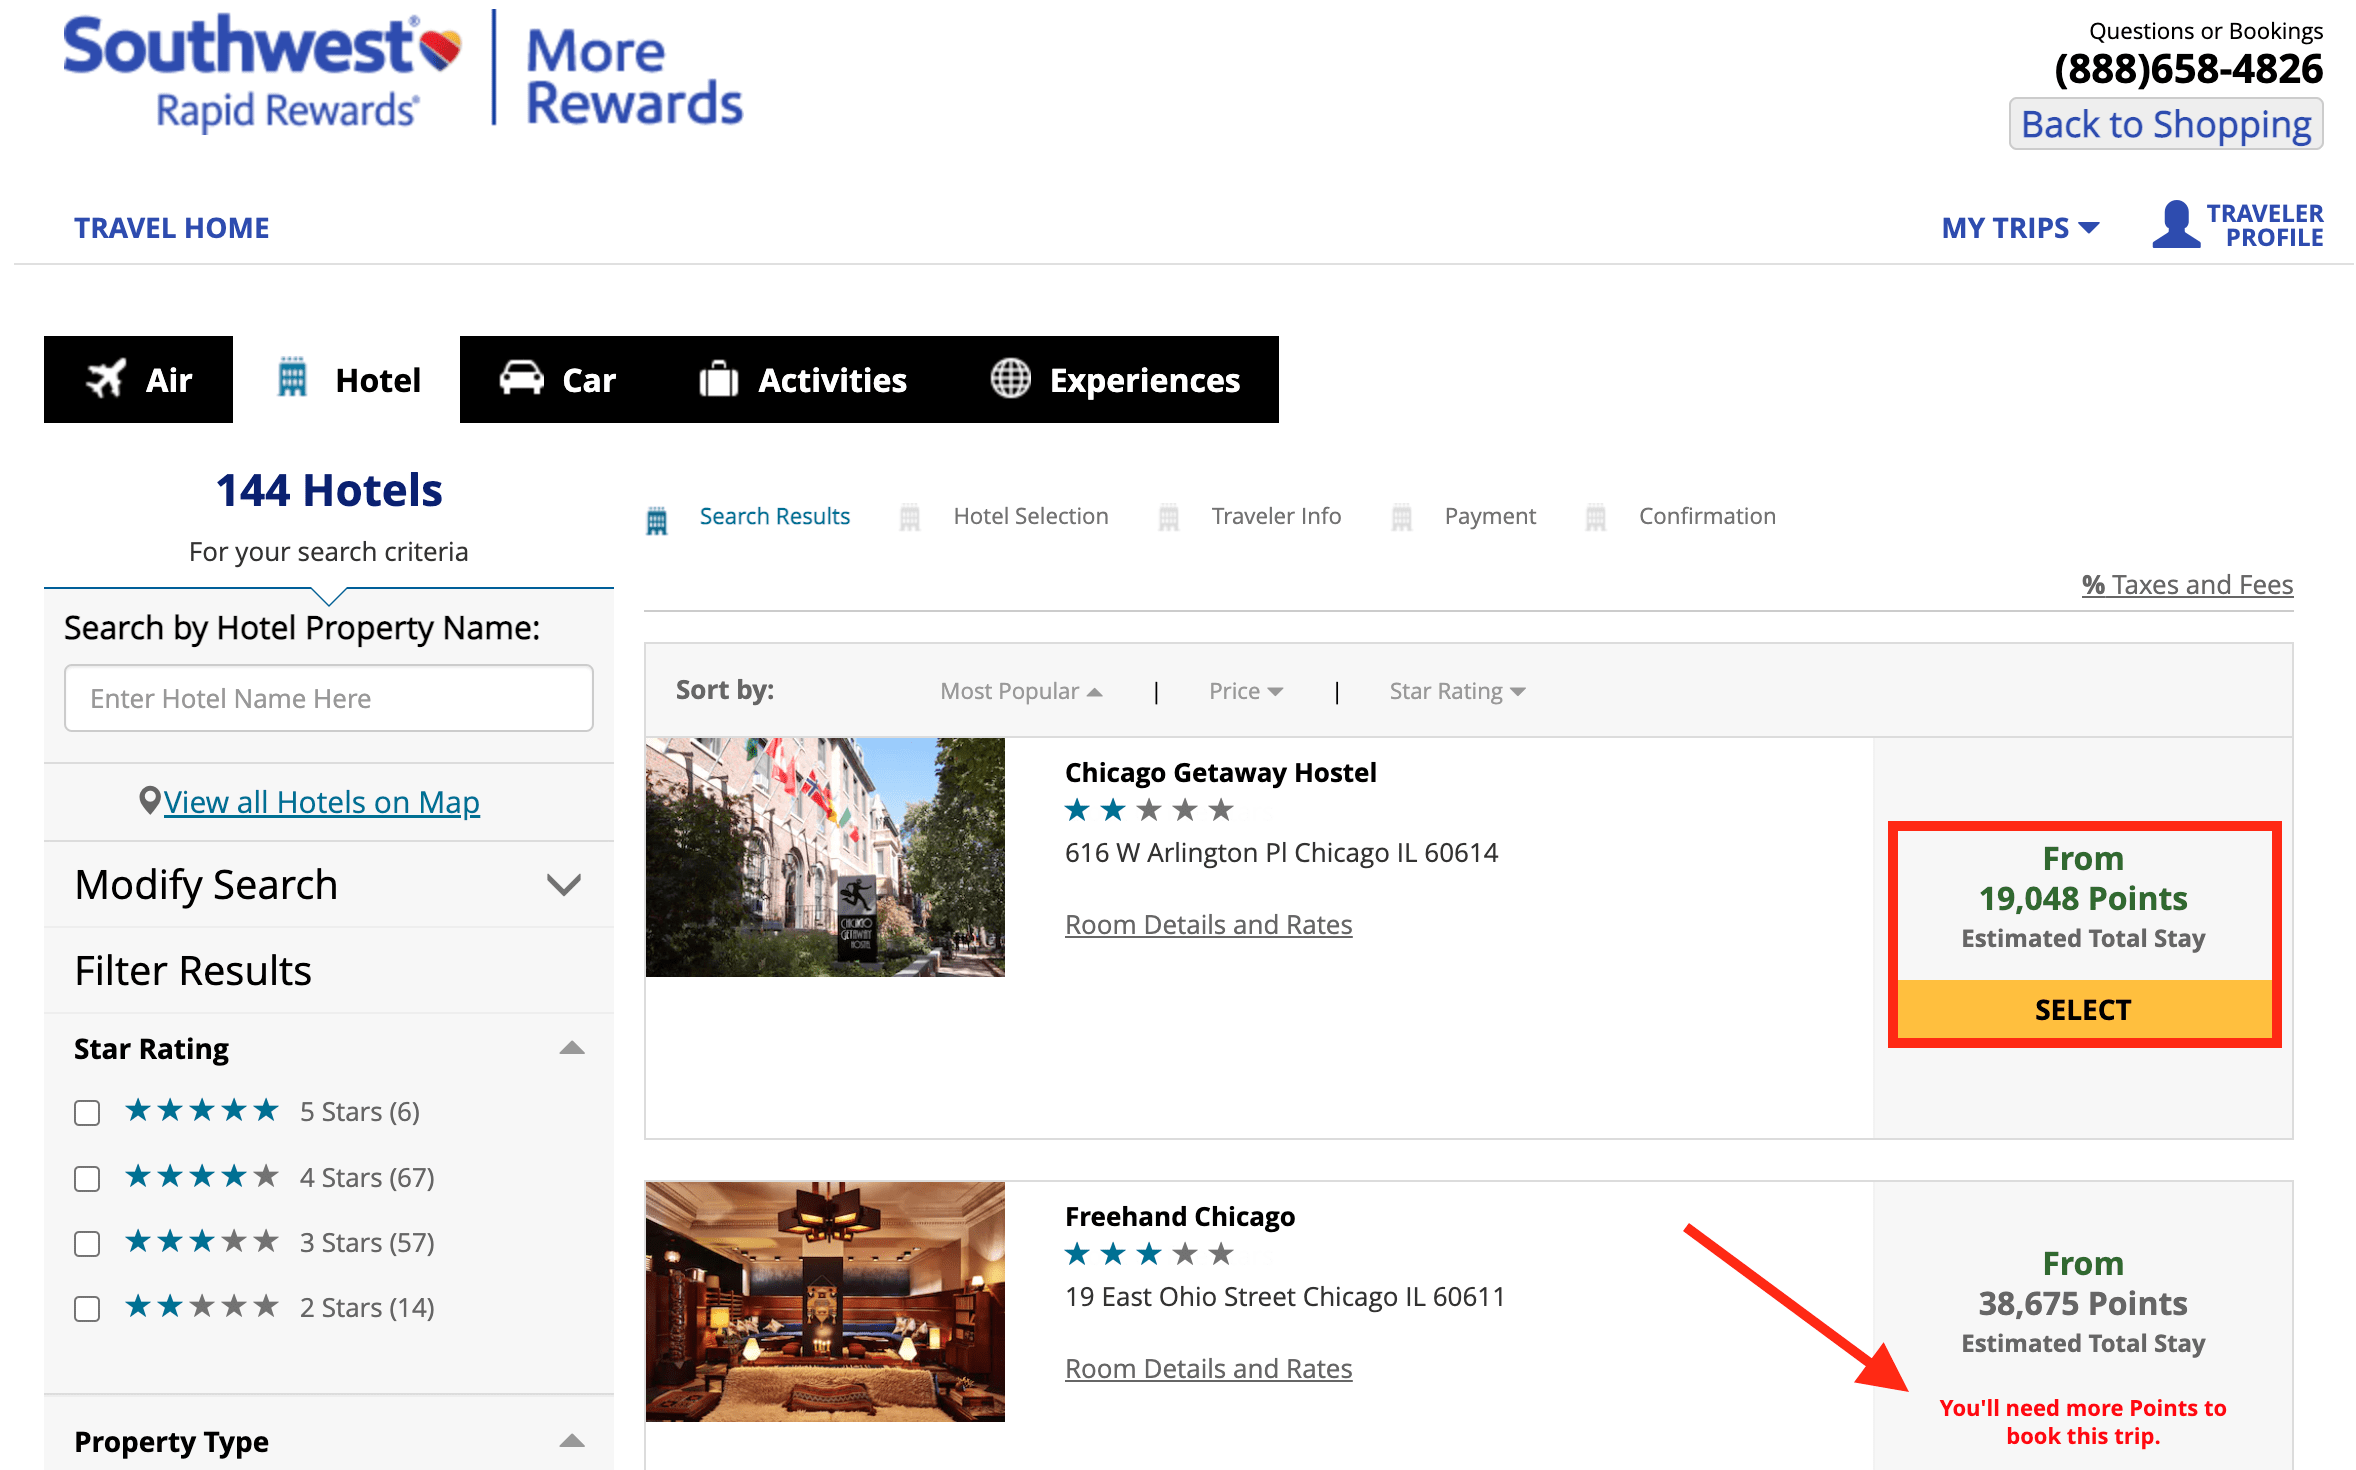Screen dimensions: 2356x1470
Task: Click the Freehand Chicago title
Action: click(x=1180, y=1217)
